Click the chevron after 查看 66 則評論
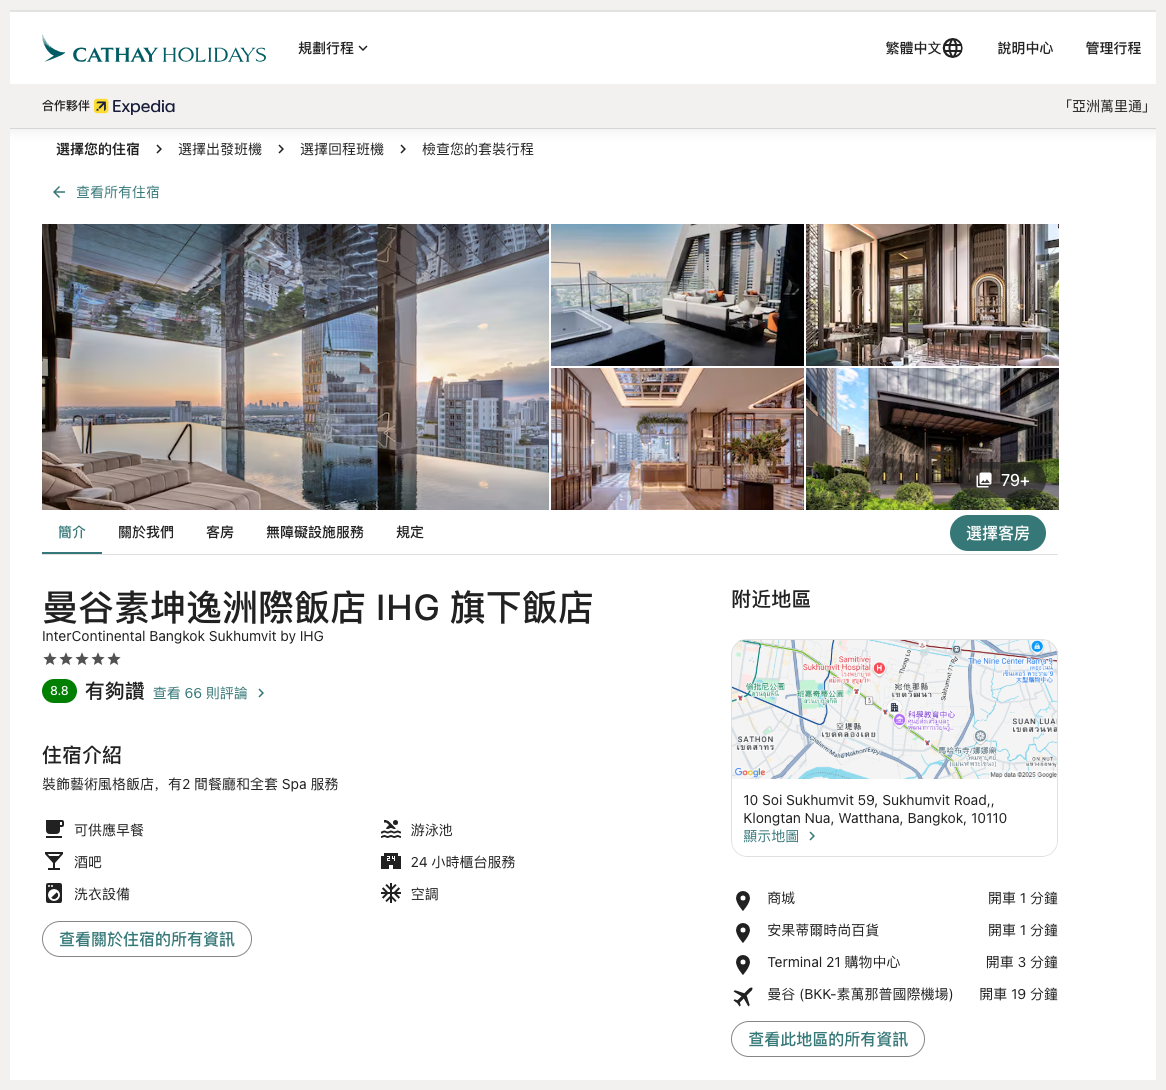This screenshot has width=1166, height=1090. [261, 693]
